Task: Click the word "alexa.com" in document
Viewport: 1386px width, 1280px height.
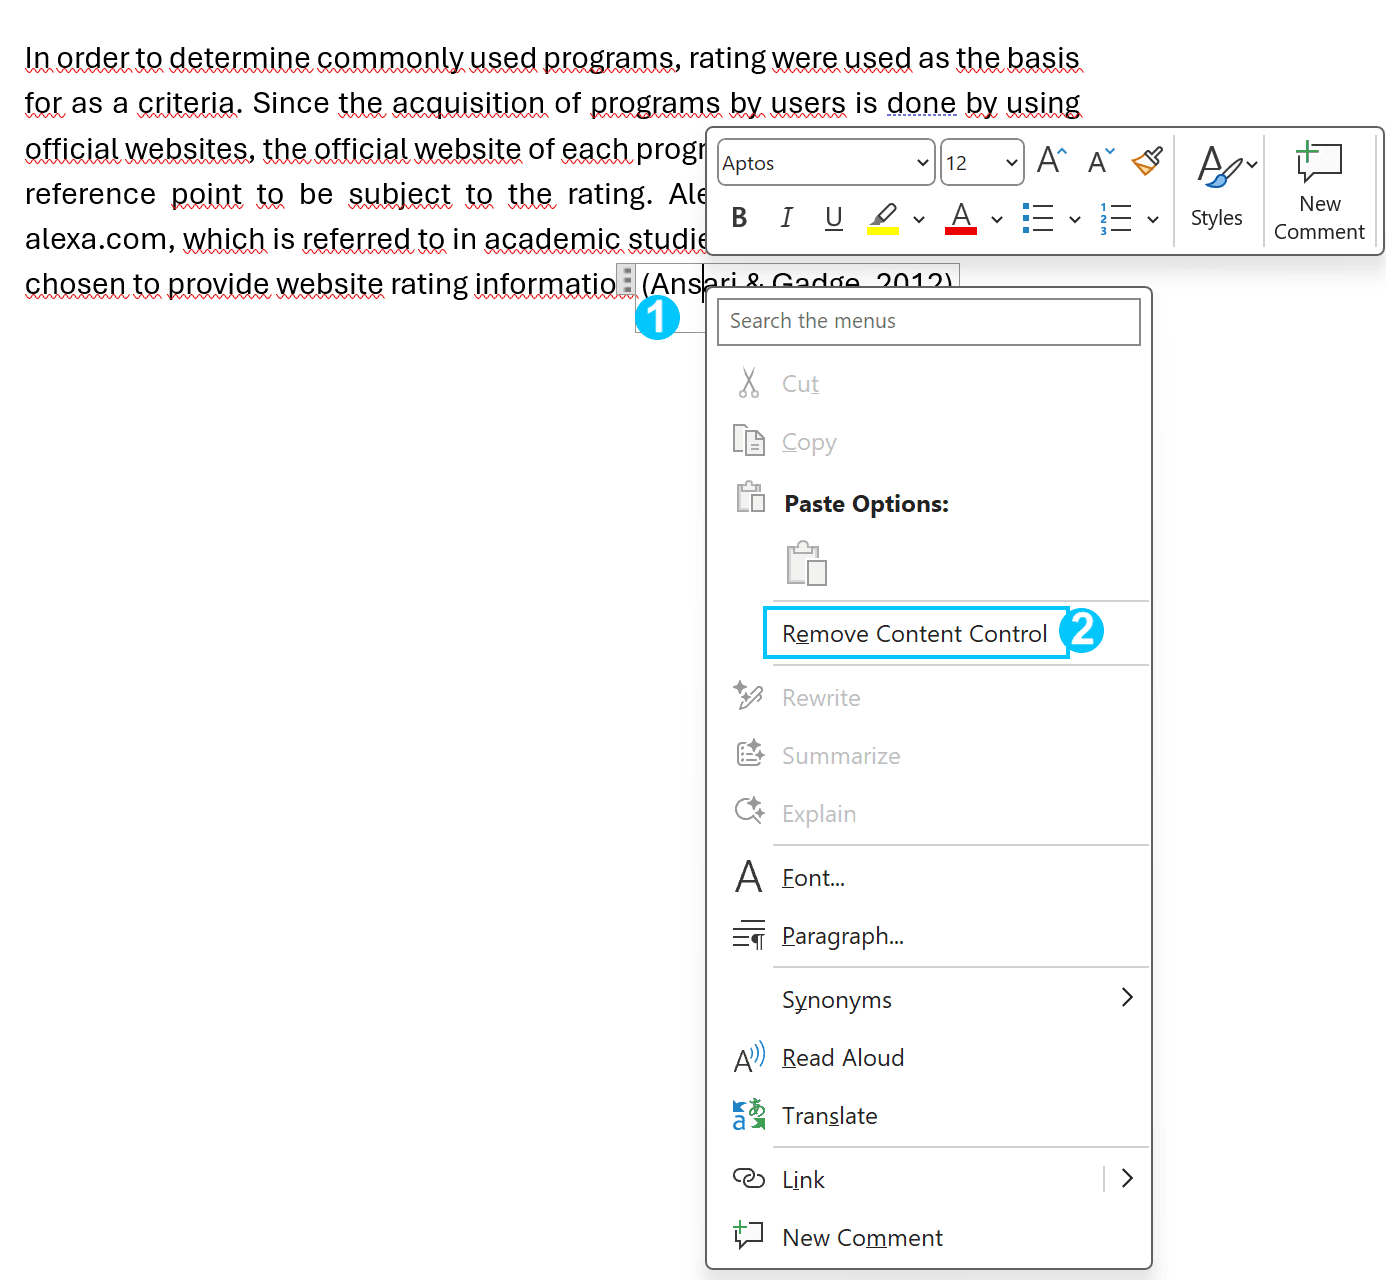Action: (x=96, y=239)
